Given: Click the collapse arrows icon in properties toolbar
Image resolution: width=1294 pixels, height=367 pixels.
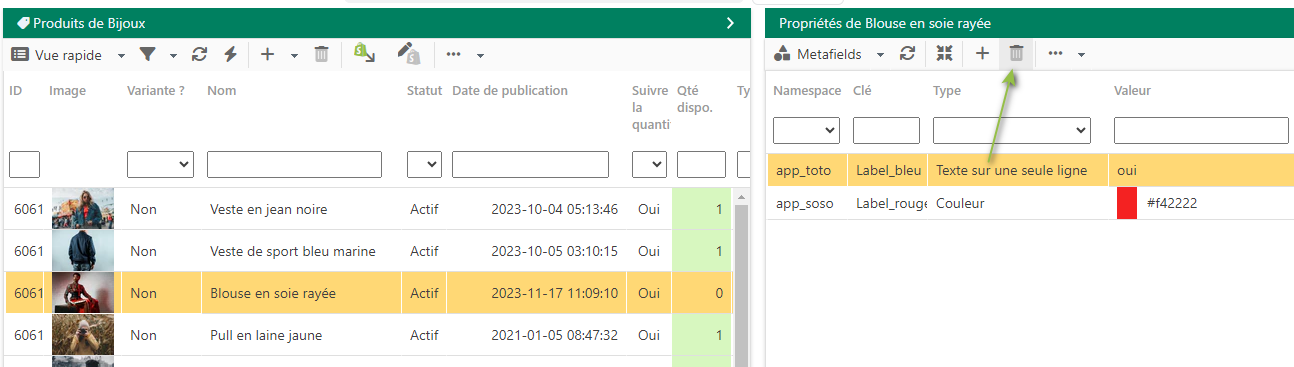Looking at the screenshot, I should [944, 55].
